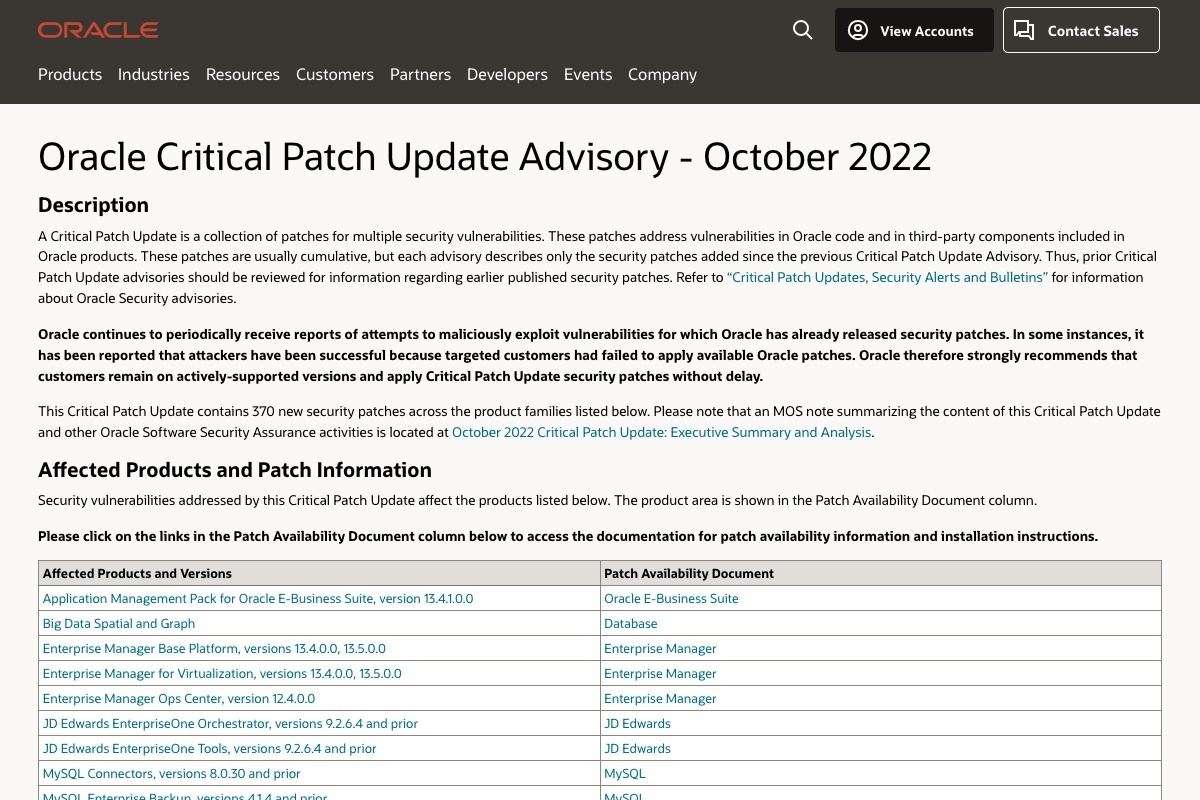Open JD Edwards document for EnterpriseOne Tools row

[637, 748]
